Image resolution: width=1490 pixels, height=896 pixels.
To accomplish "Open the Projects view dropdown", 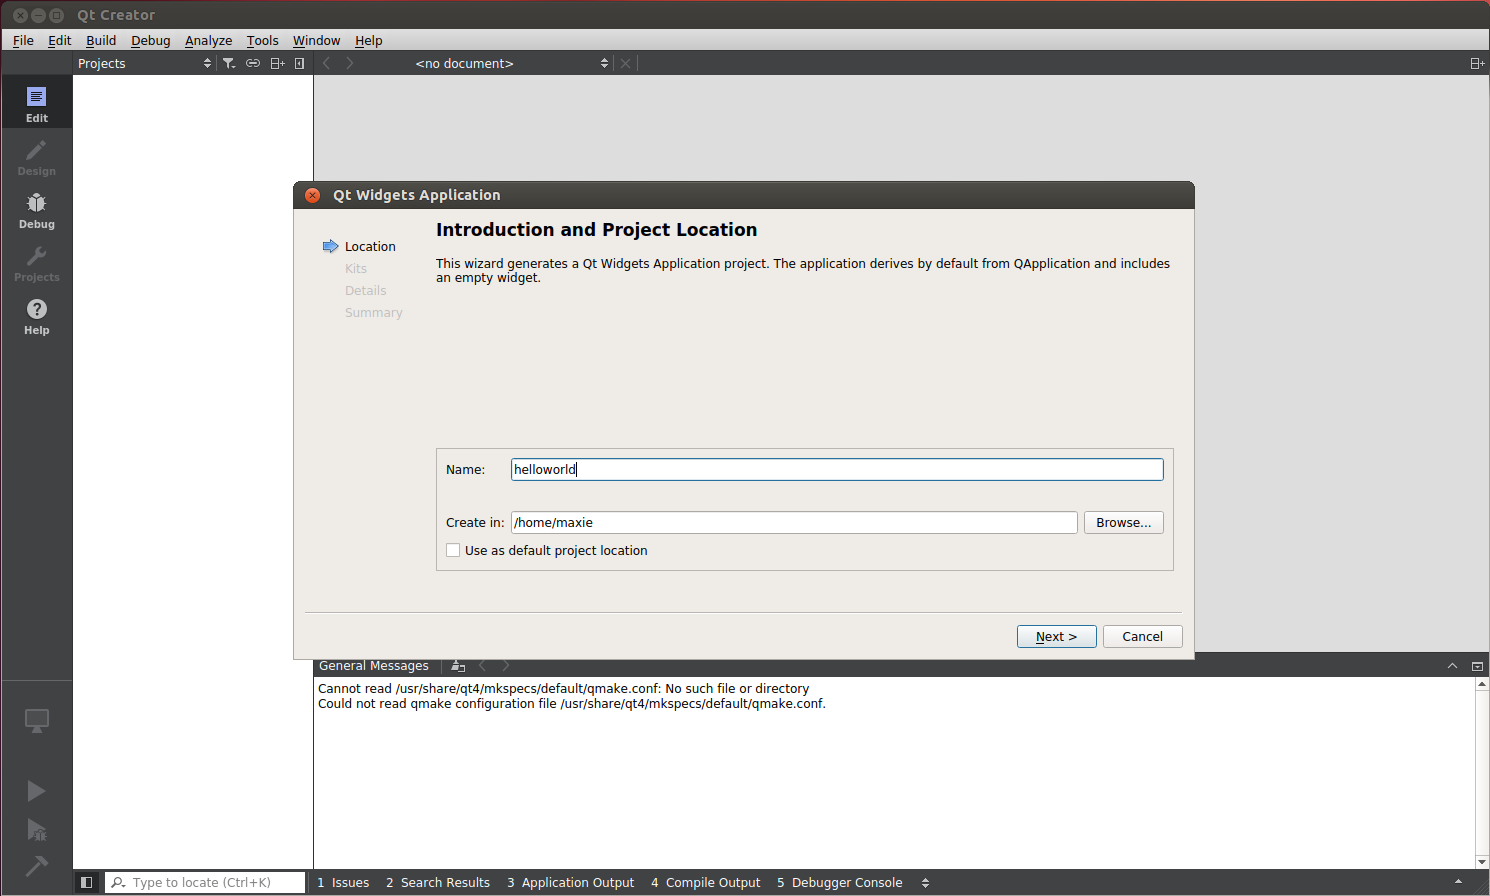I will tap(145, 63).
